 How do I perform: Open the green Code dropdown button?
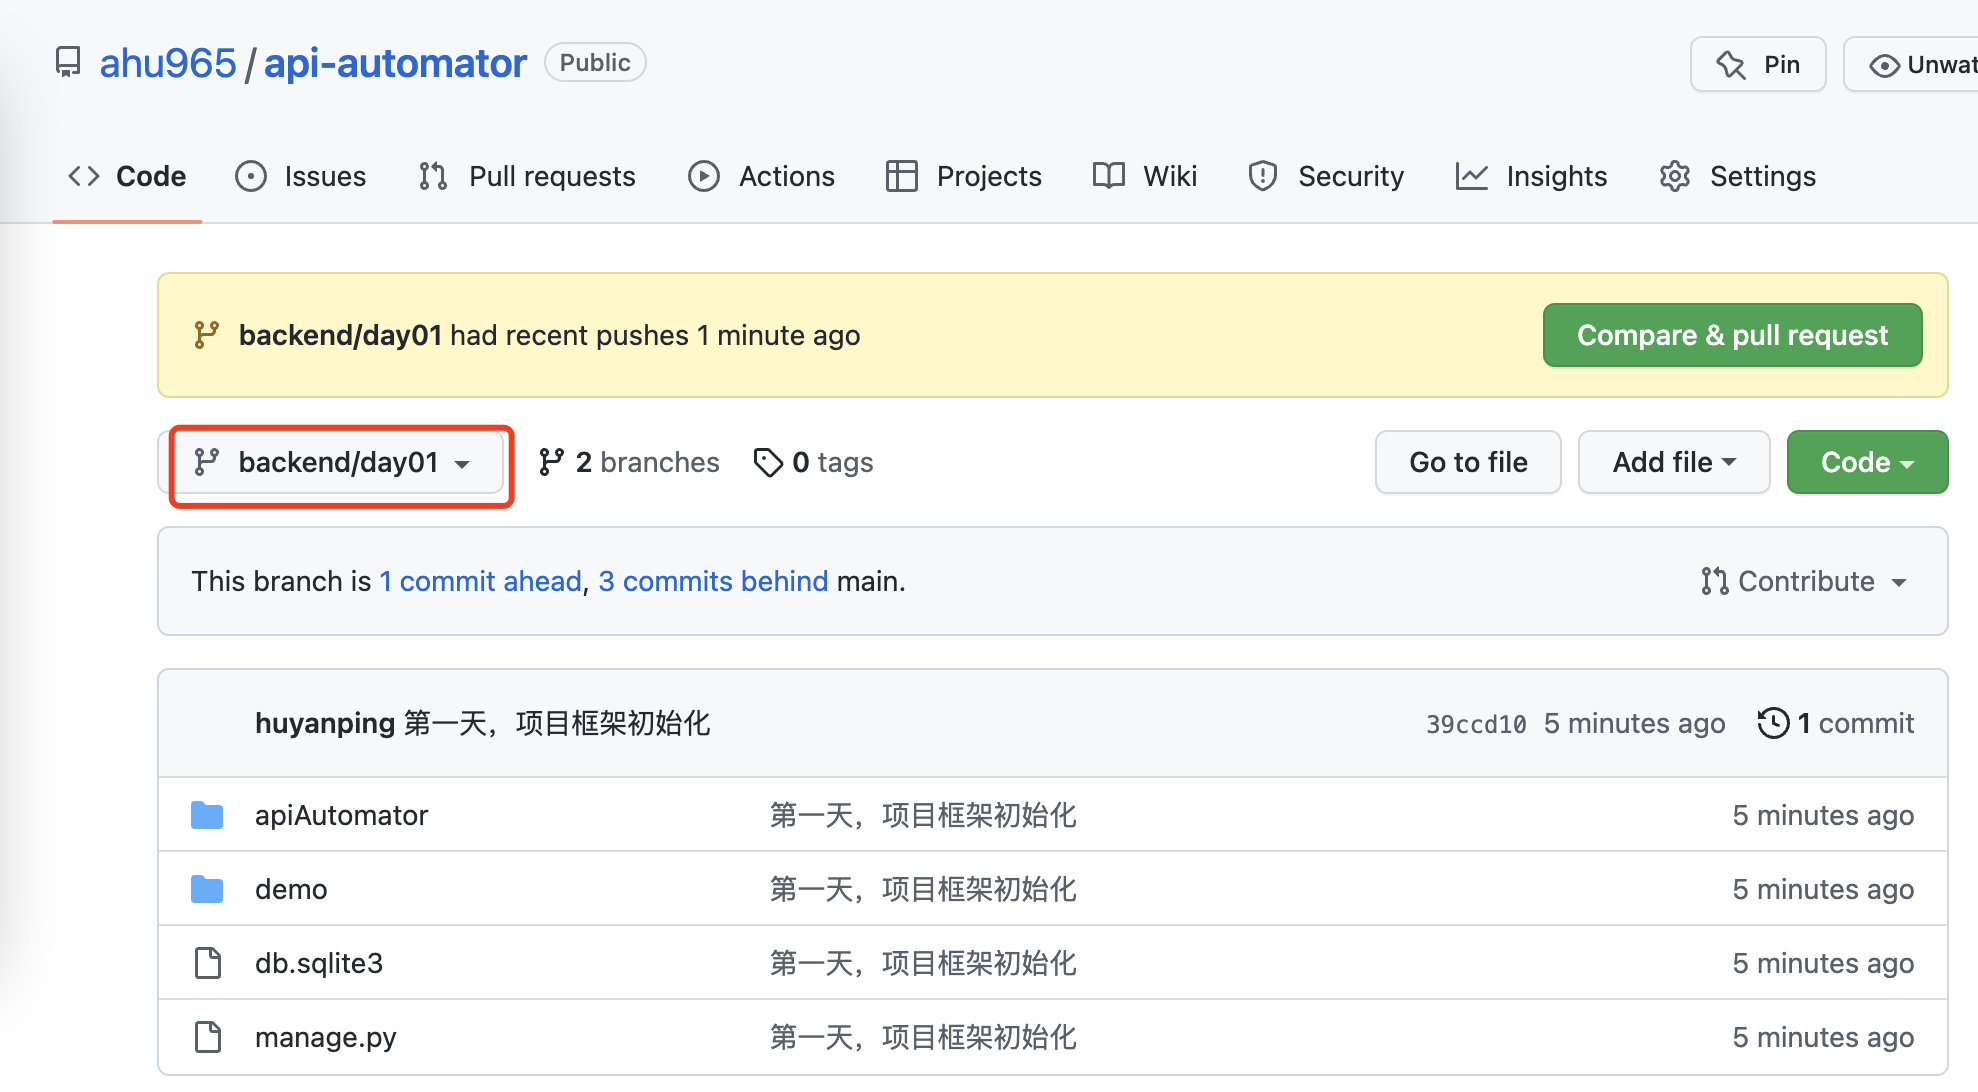tap(1867, 462)
